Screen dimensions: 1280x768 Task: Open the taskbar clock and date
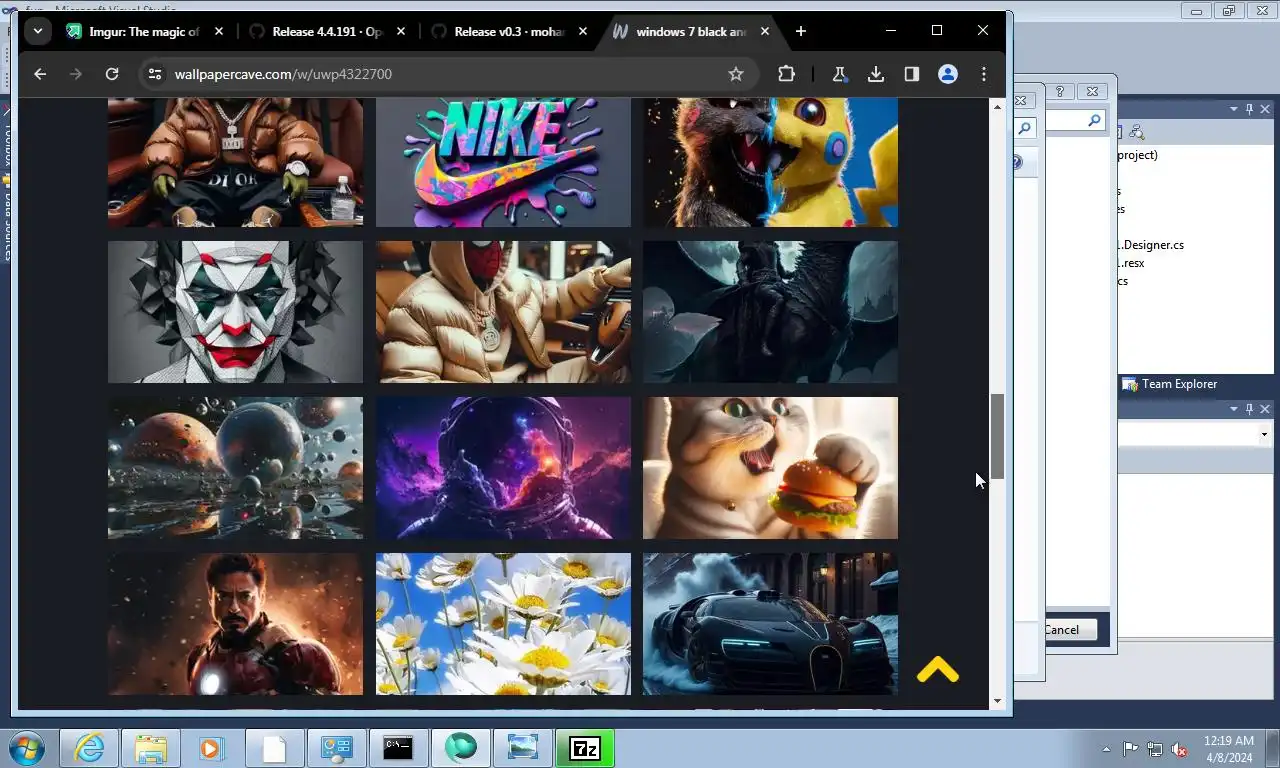[1230, 749]
